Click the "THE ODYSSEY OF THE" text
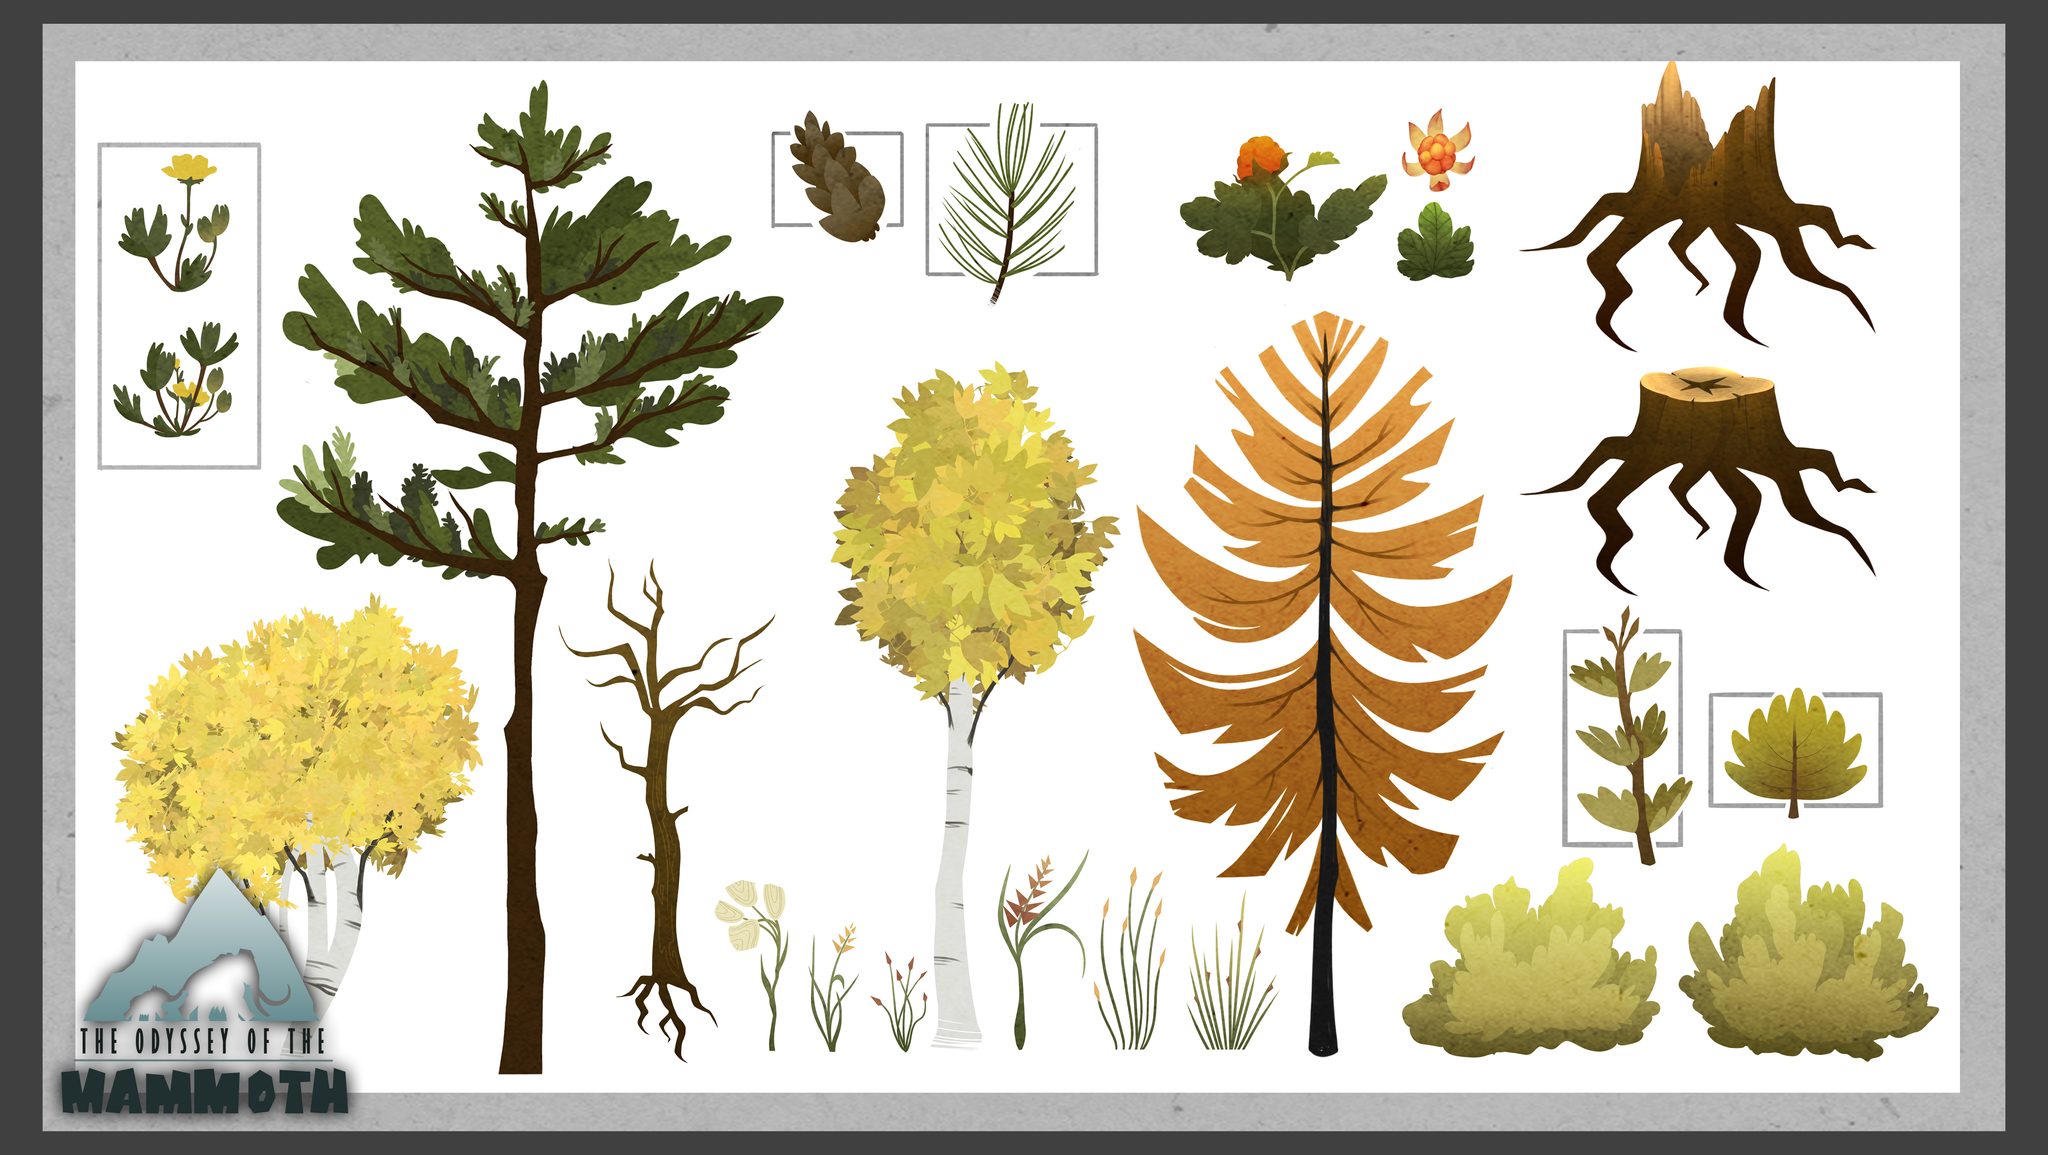Viewport: 2048px width, 1155px height. click(204, 1042)
